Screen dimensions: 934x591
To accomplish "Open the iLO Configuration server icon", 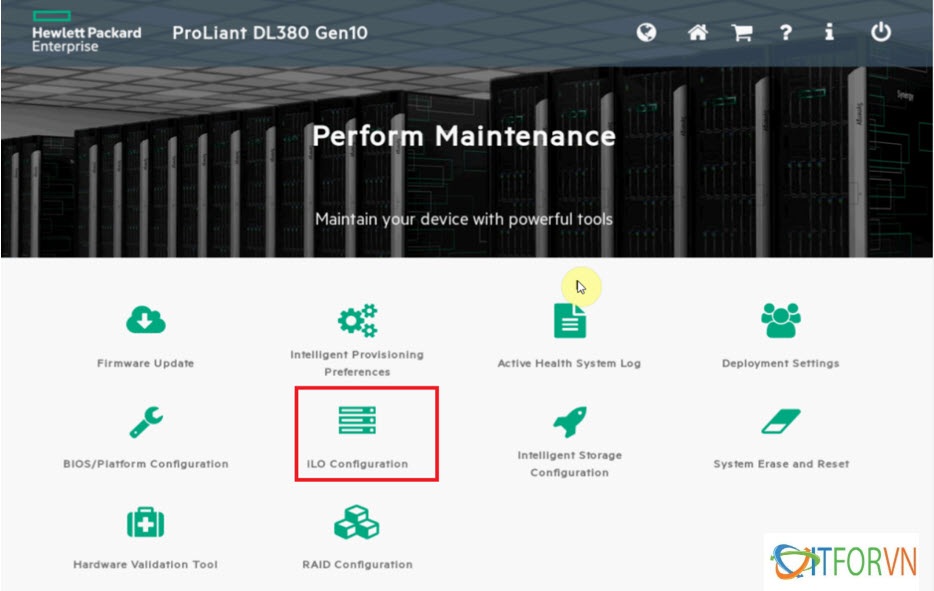I will (357, 421).
